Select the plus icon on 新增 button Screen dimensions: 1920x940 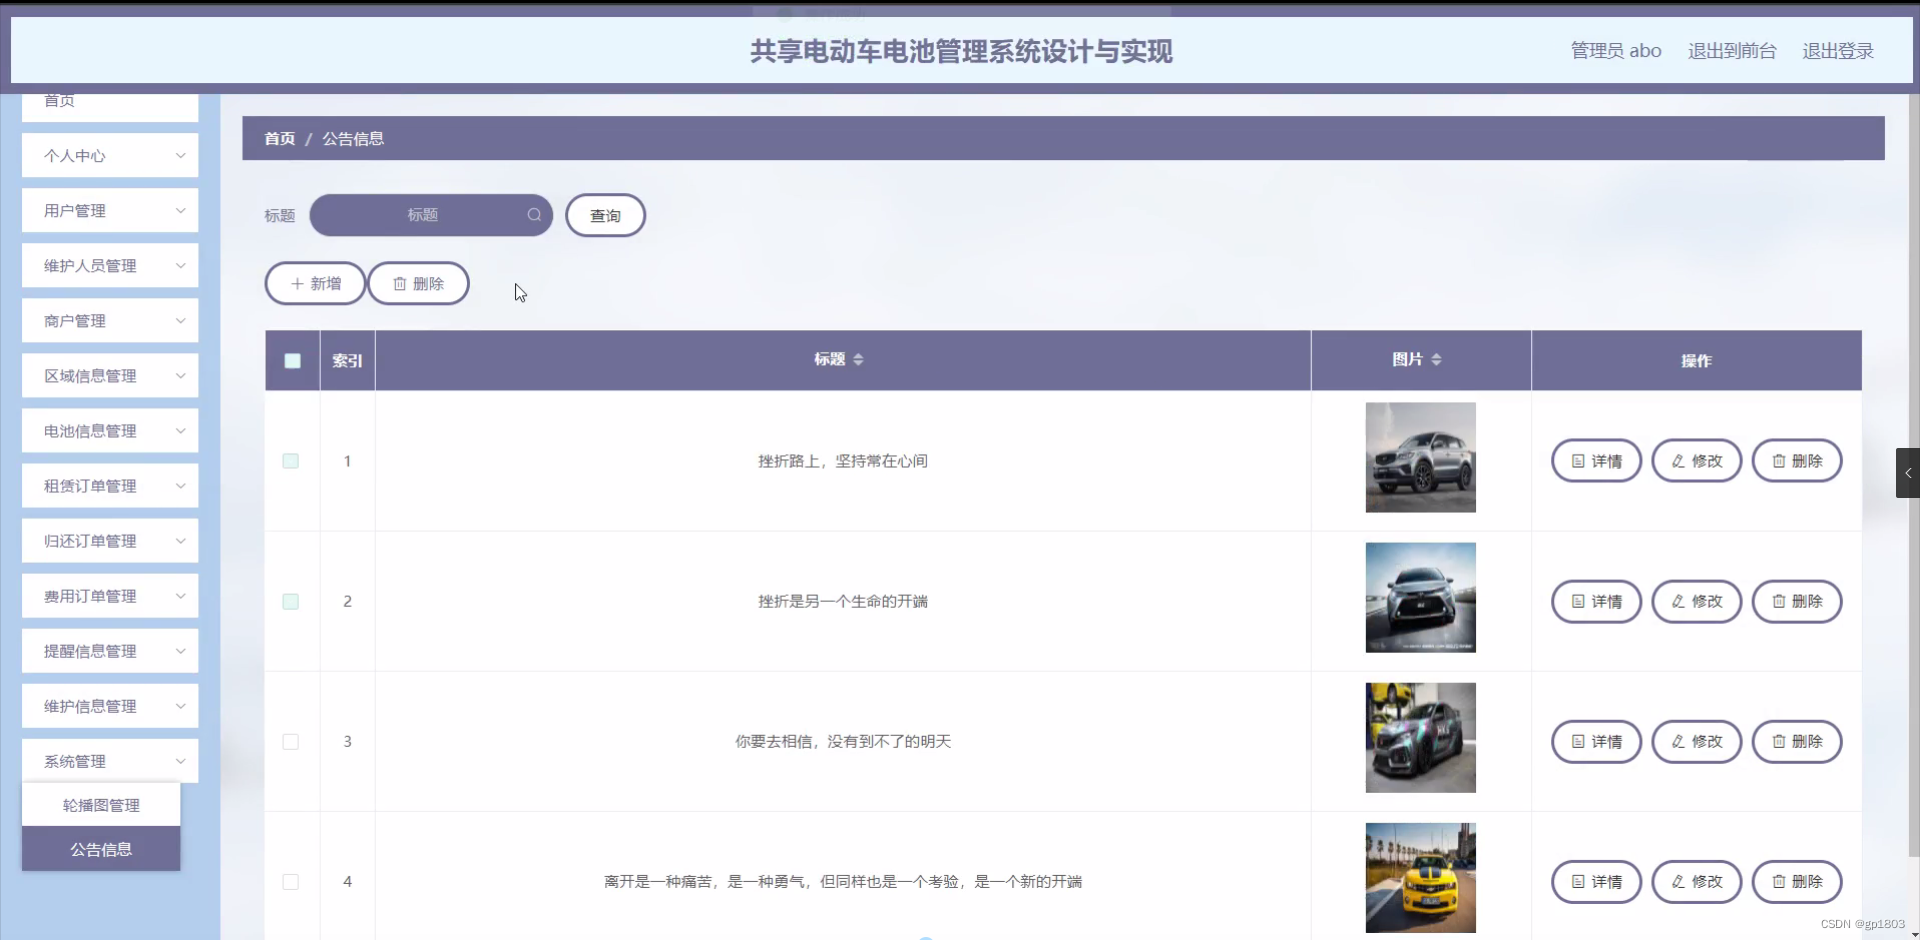pyautogui.click(x=297, y=283)
